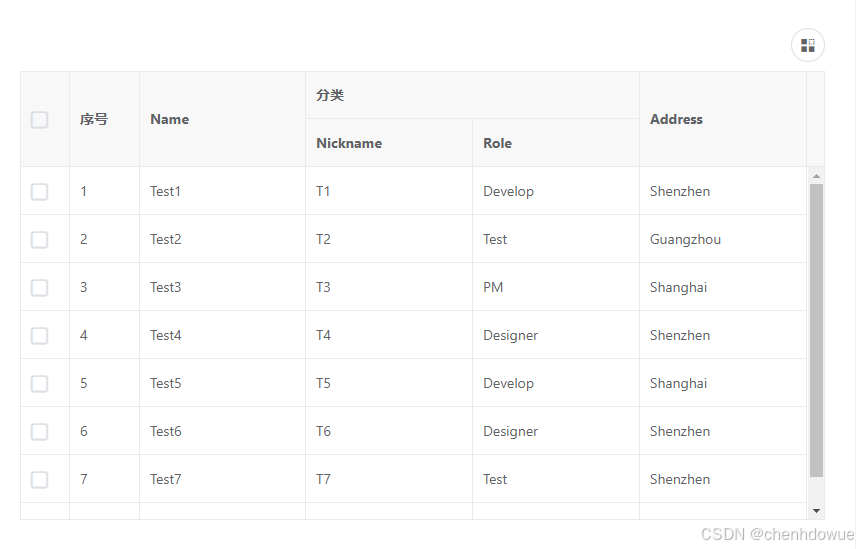Click Shanghai address in row Test3
Image resolution: width=858 pixels, height=549 pixels.
pos(722,287)
